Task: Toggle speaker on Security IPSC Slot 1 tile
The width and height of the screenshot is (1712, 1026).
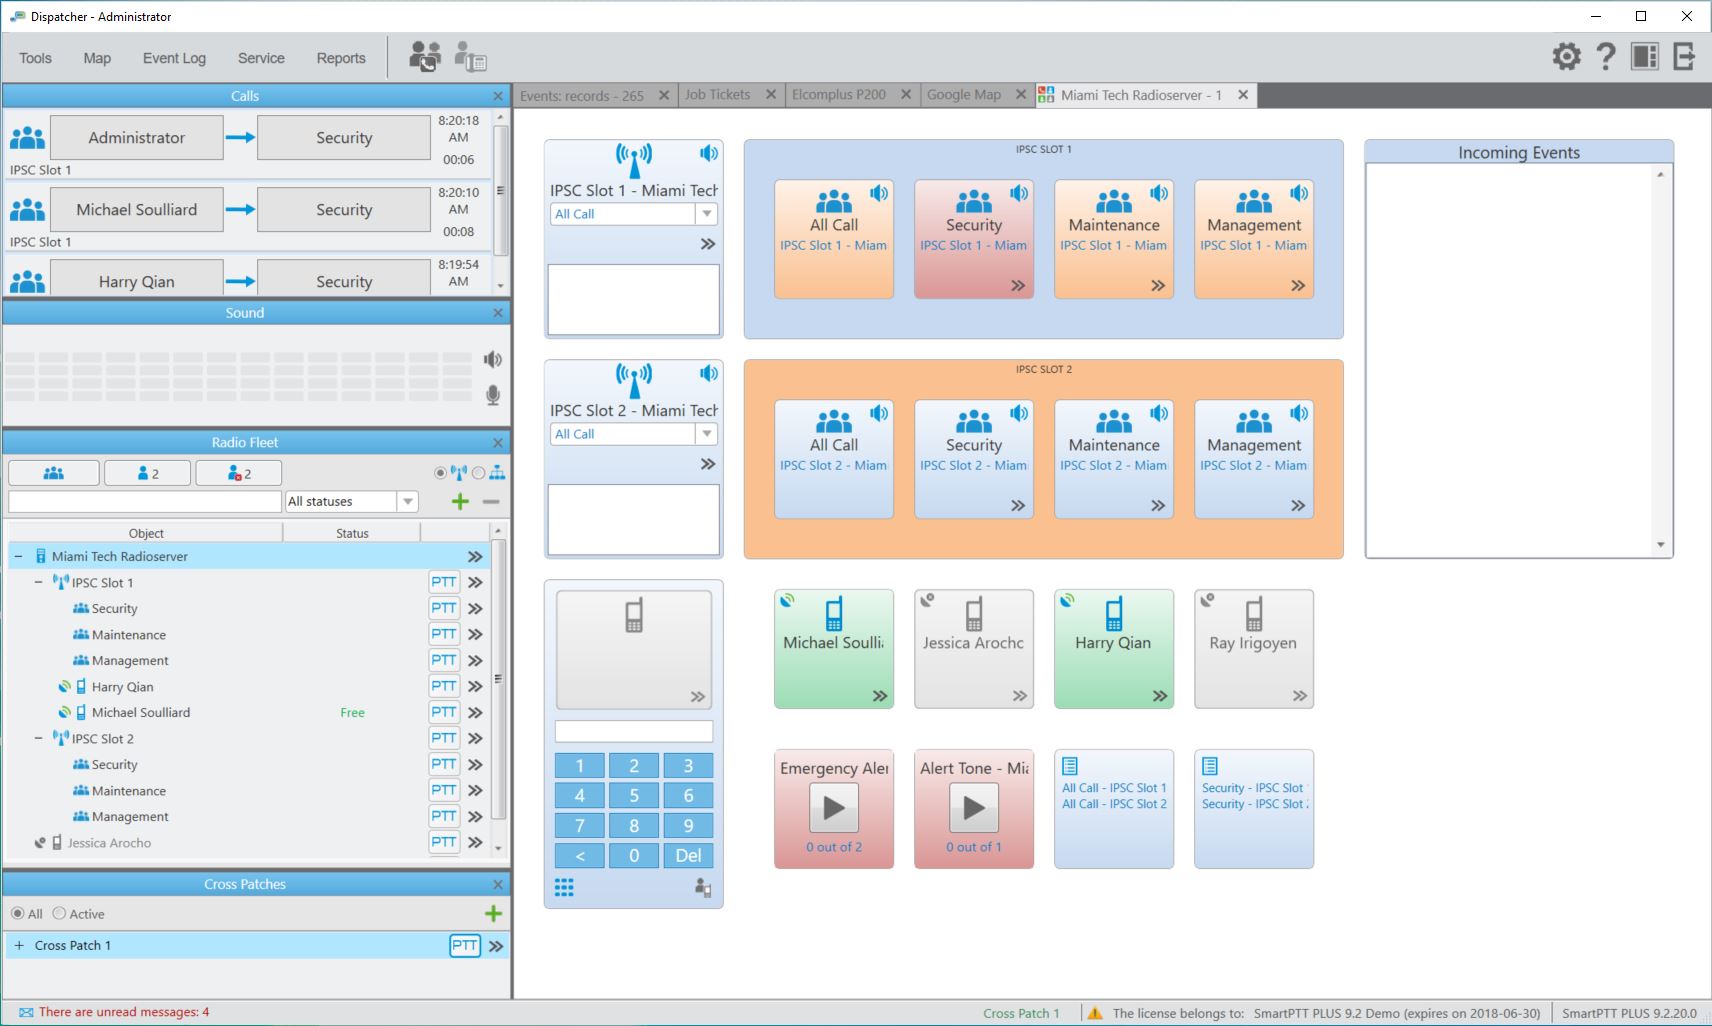Action: point(1018,193)
